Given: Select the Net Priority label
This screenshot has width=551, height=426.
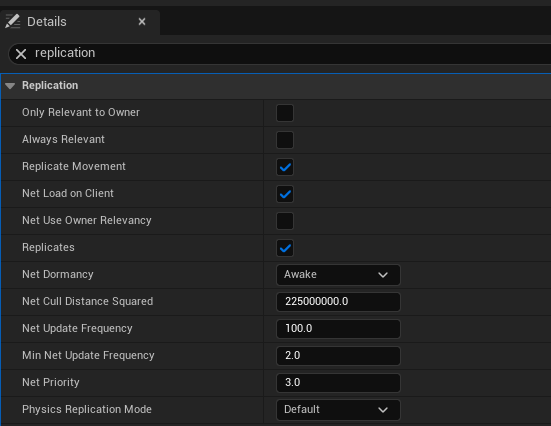Looking at the screenshot, I should coord(51,382).
